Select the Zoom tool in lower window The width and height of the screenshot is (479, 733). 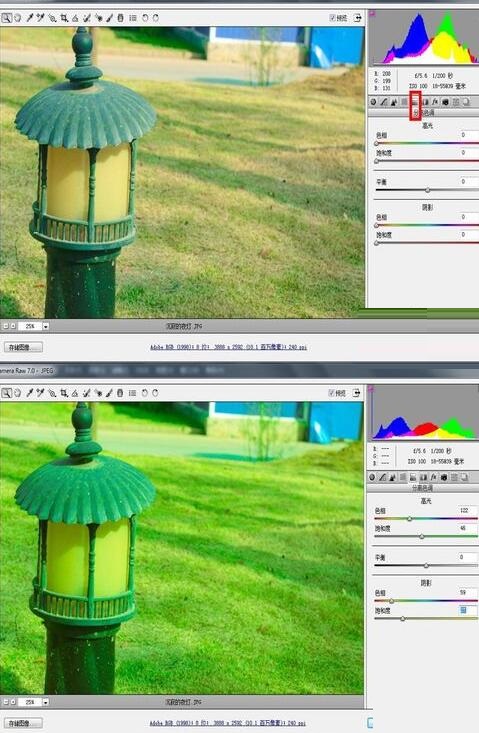6,393
